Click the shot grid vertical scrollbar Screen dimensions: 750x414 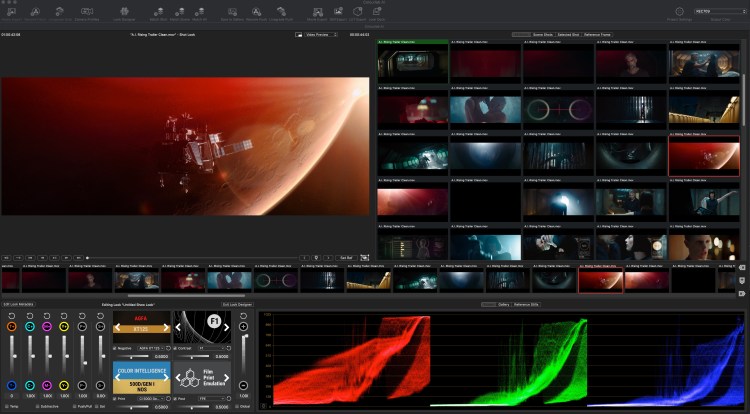(x=743, y=100)
